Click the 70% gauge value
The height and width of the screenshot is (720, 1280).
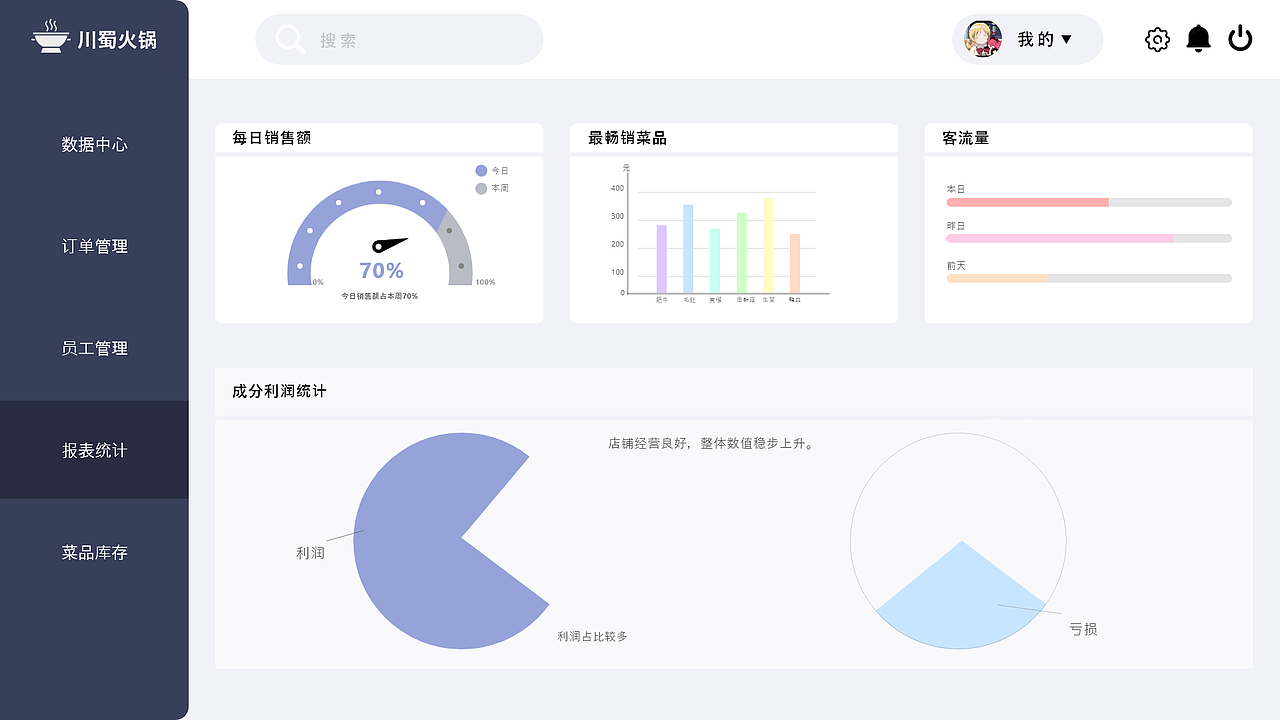pyautogui.click(x=381, y=270)
